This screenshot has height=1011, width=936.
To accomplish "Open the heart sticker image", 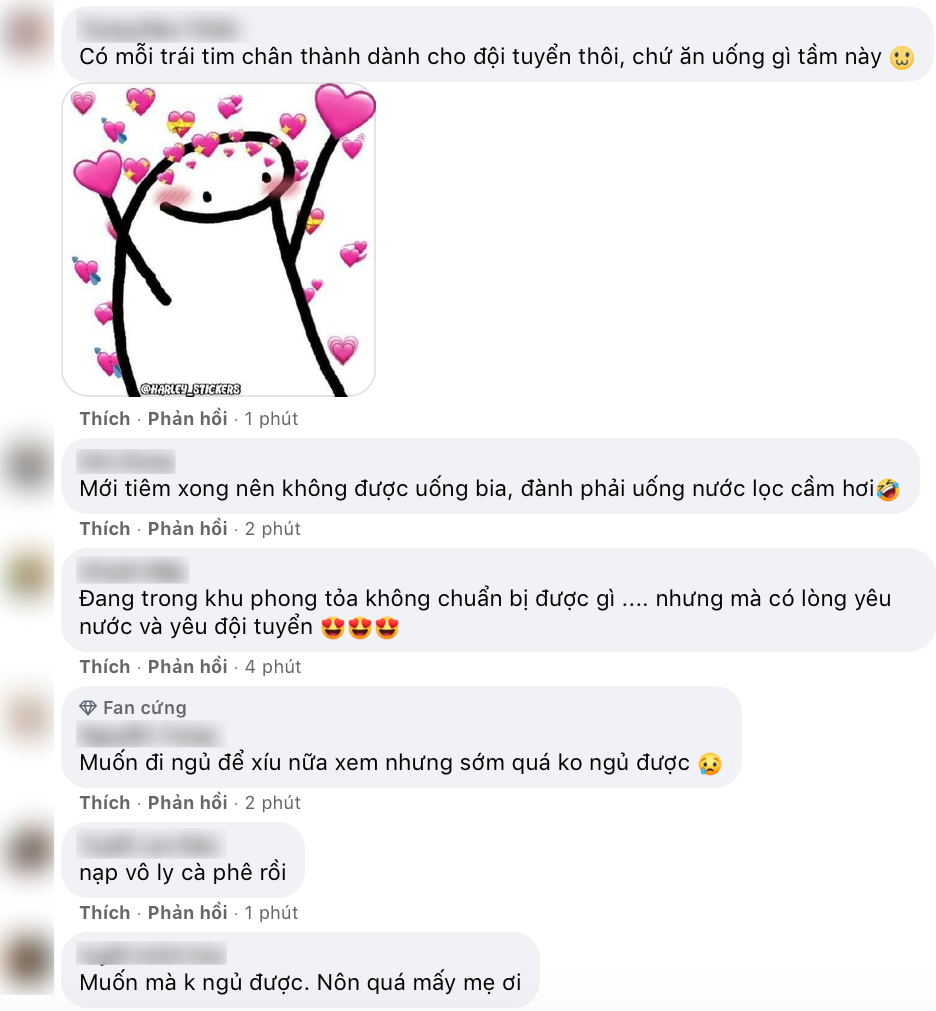I will pos(219,240).
